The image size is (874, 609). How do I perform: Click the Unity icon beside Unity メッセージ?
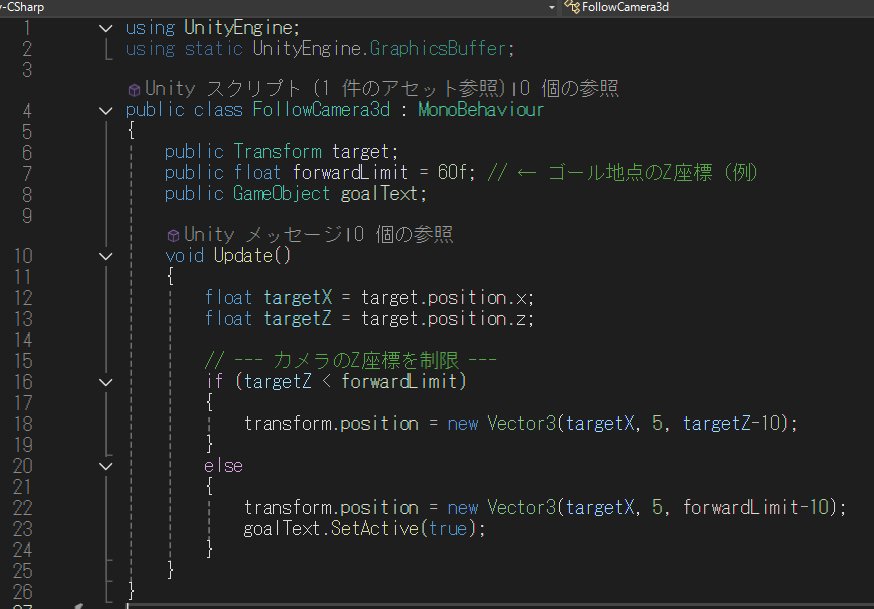pyautogui.click(x=173, y=235)
